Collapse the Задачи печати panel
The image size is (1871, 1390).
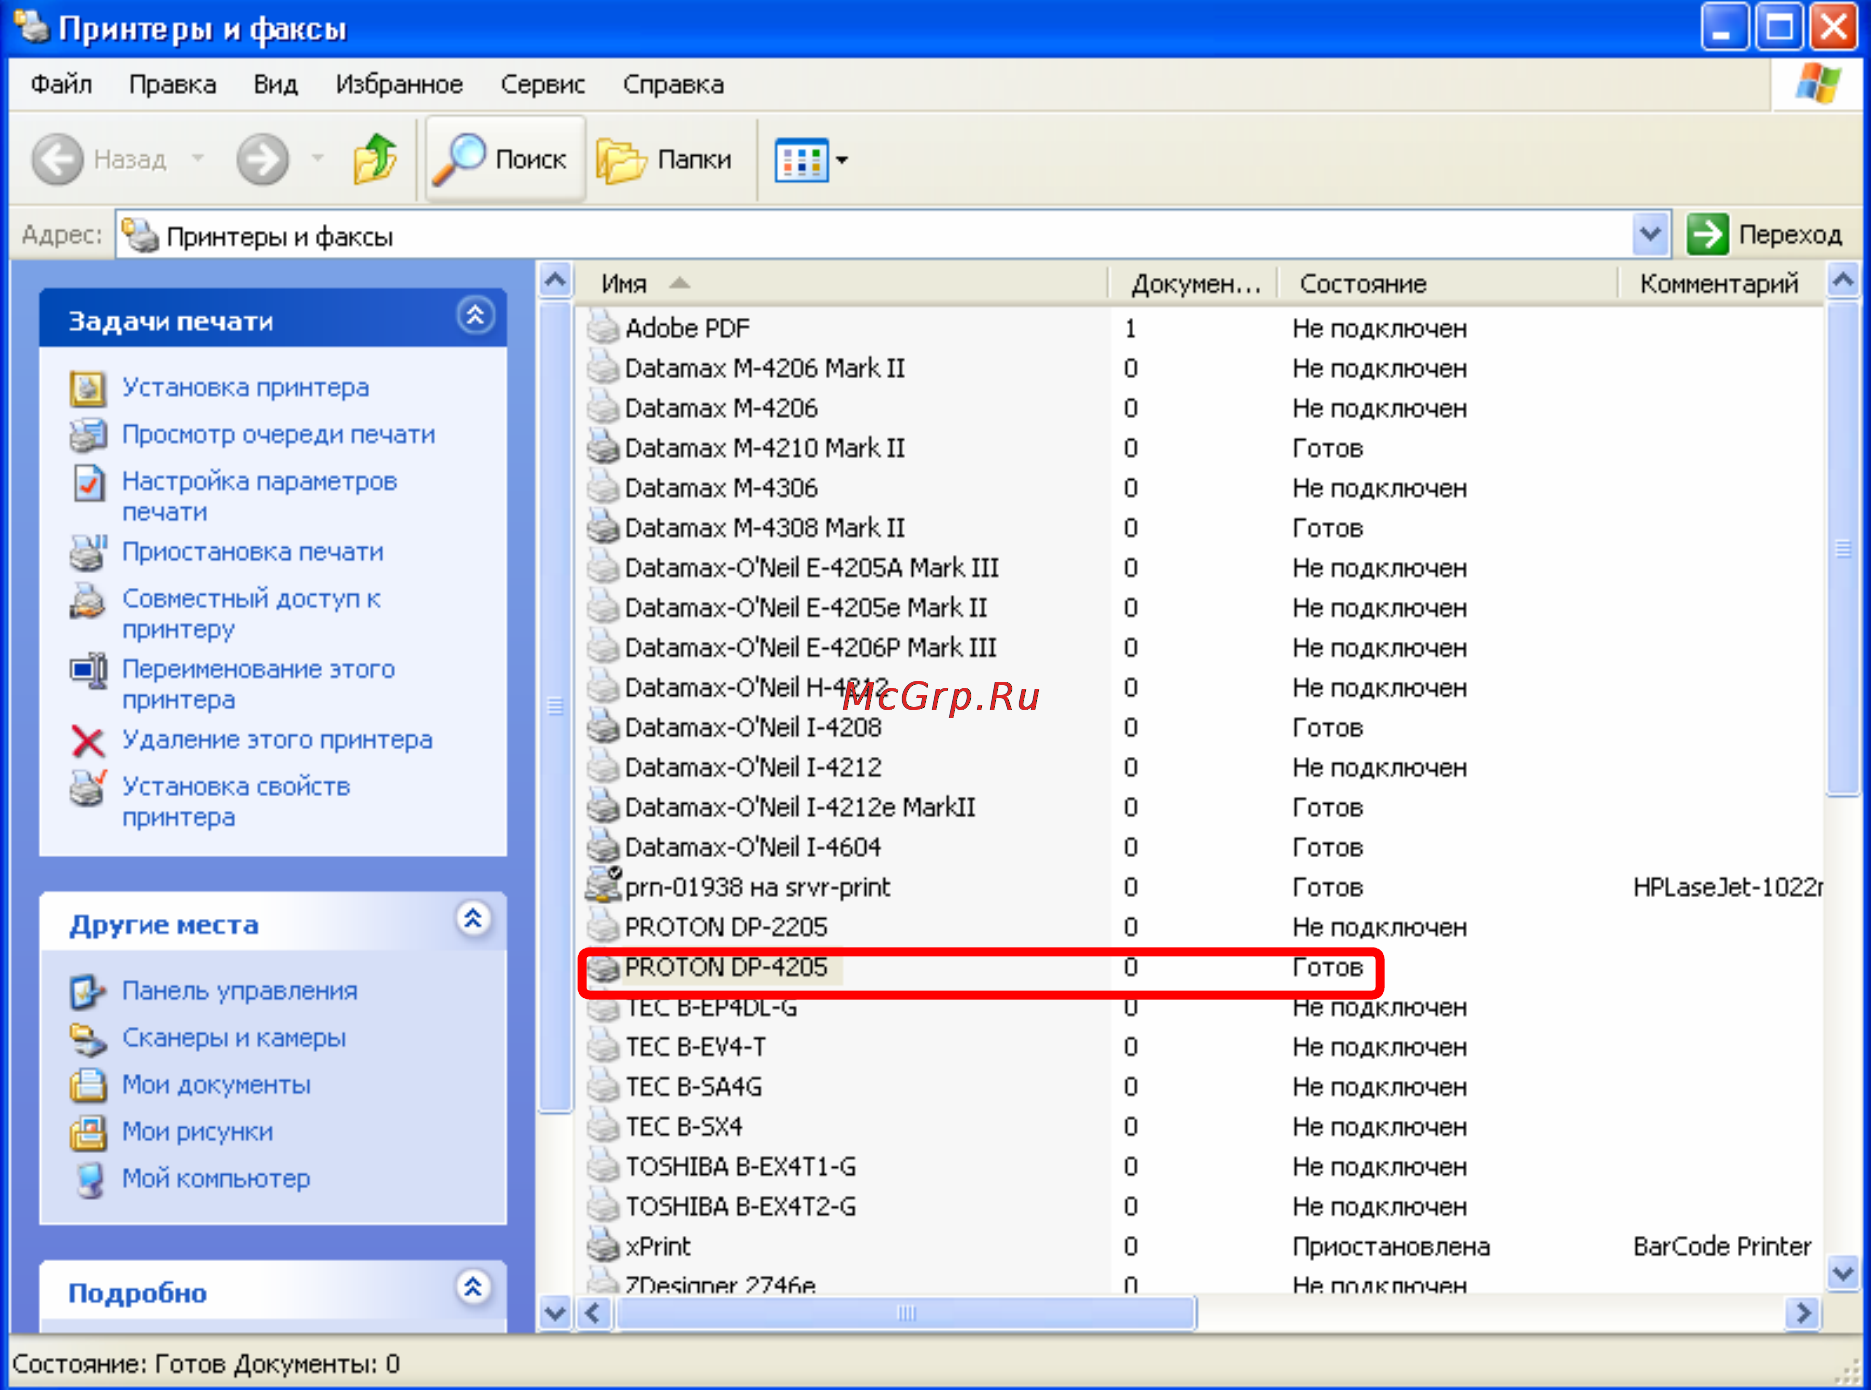click(476, 317)
